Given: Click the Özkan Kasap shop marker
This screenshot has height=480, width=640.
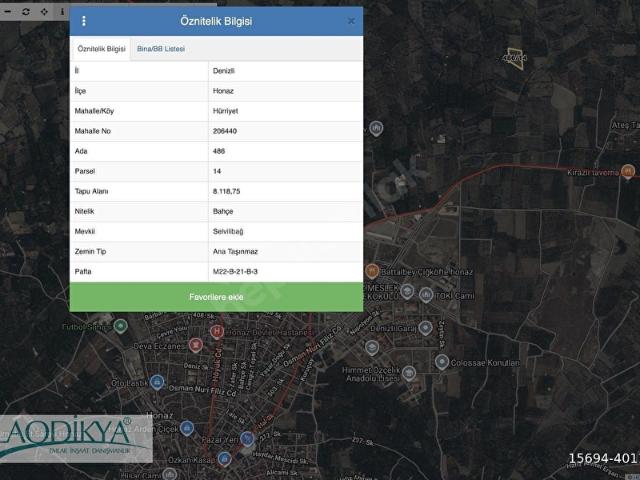Looking at the screenshot, I should point(224,458).
